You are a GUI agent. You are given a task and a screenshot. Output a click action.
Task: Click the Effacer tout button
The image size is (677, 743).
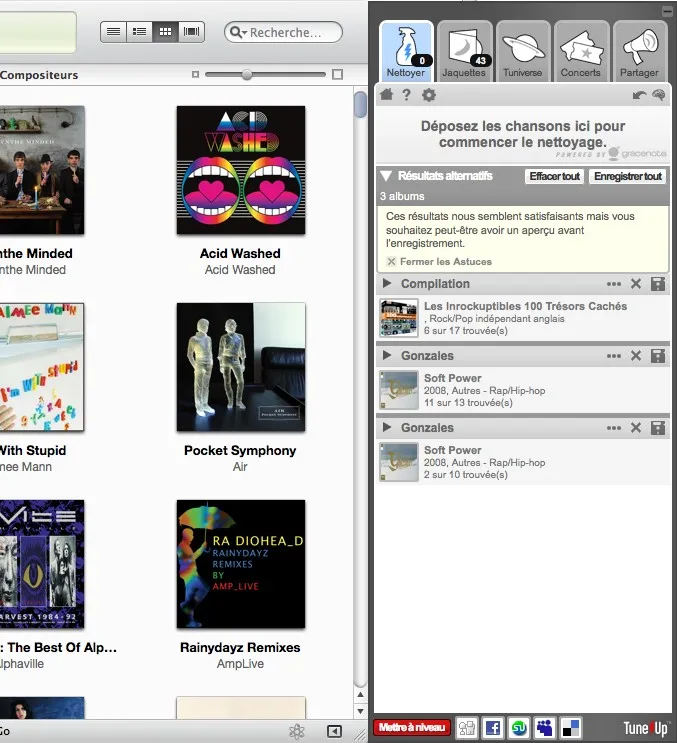pyautogui.click(x=555, y=176)
